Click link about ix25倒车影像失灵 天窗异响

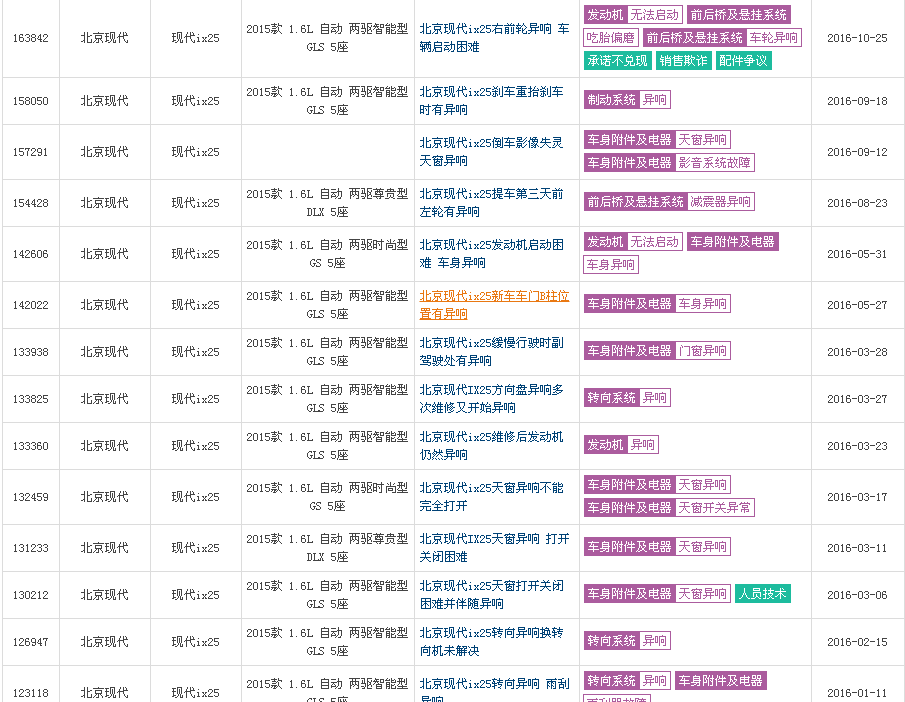491,152
